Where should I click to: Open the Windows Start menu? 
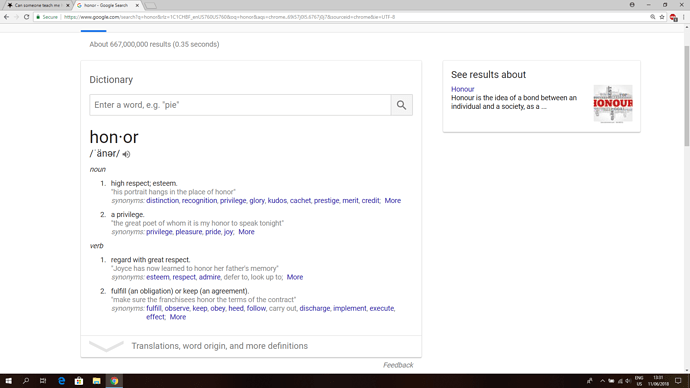coord(8,381)
